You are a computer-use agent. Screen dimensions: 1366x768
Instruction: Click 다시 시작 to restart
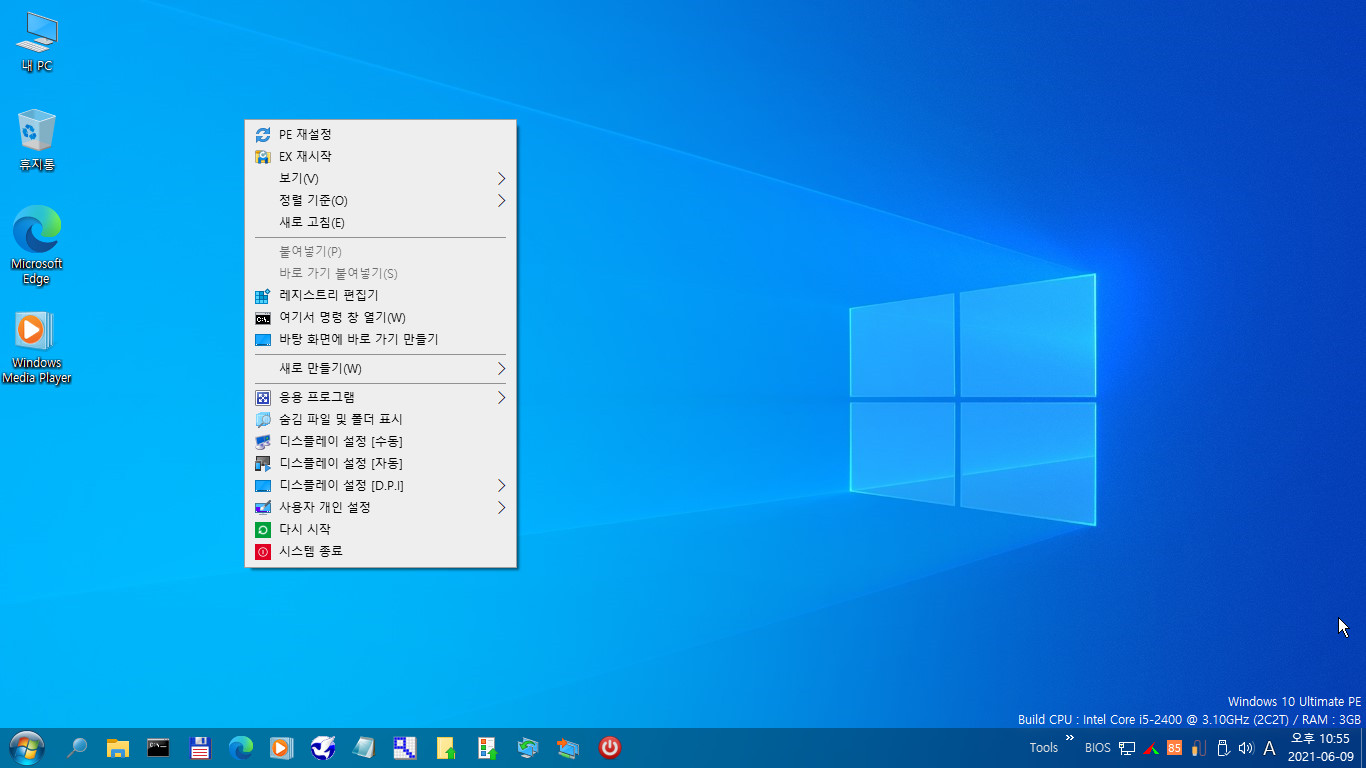pyautogui.click(x=380, y=529)
